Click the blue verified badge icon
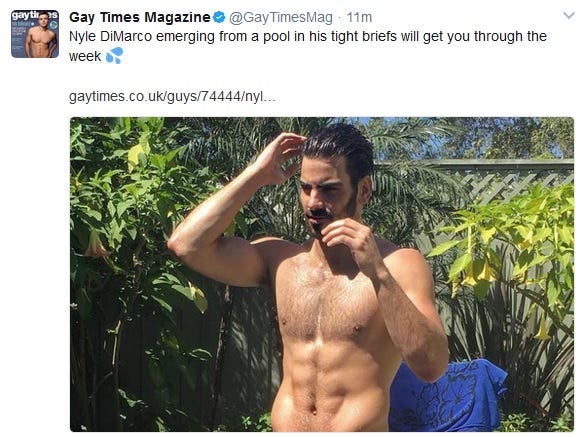The width and height of the screenshot is (587, 437). coord(219,17)
